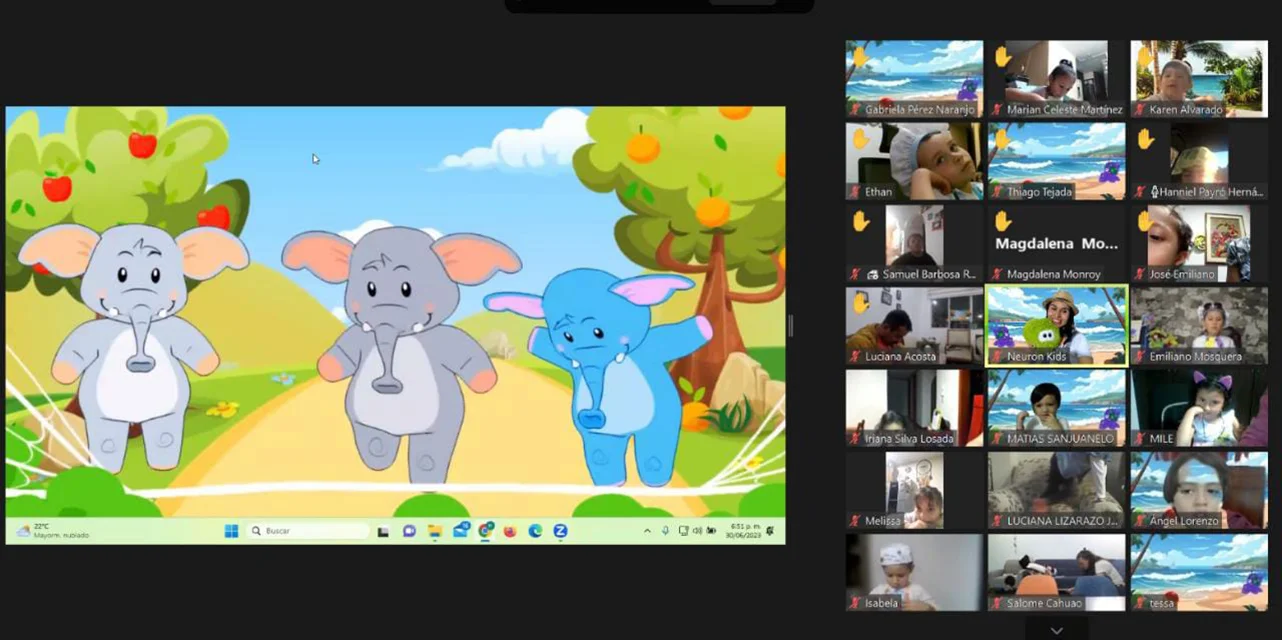Select the MATIAS SANJUANELO video tile
Image resolution: width=1282 pixels, height=640 pixels.
[1056, 407]
